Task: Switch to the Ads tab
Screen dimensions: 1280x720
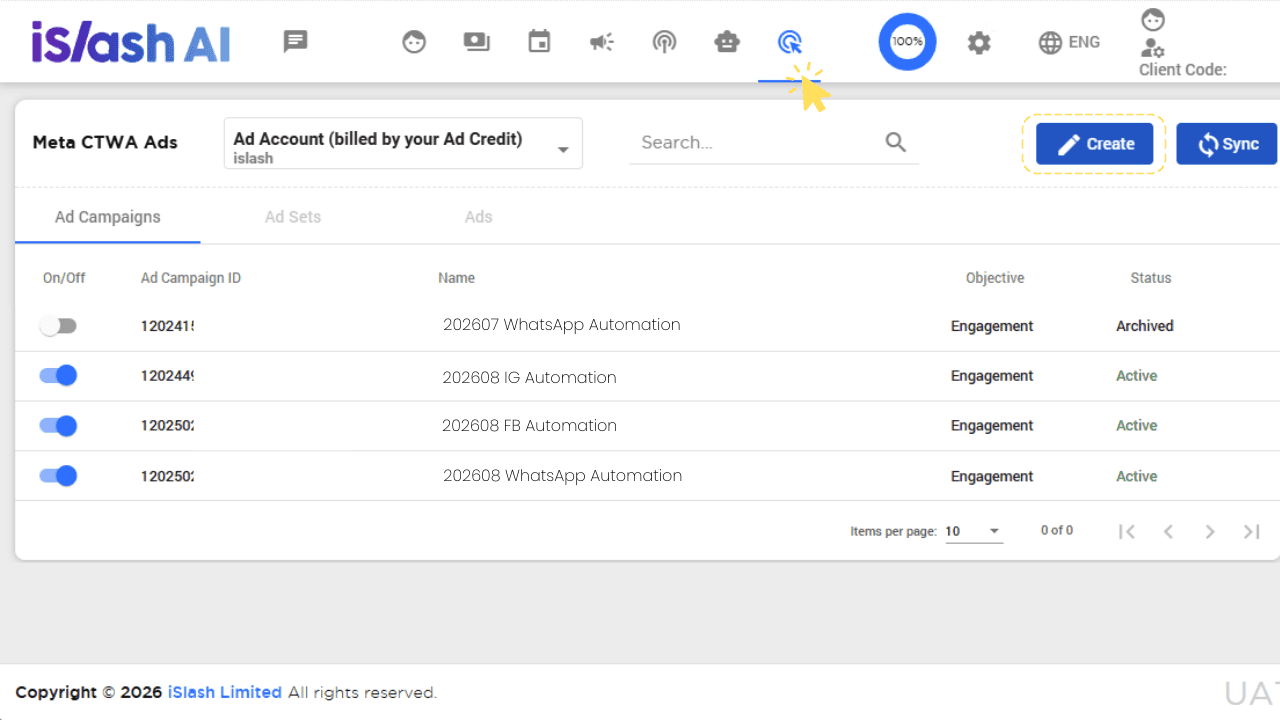Action: pos(478,217)
